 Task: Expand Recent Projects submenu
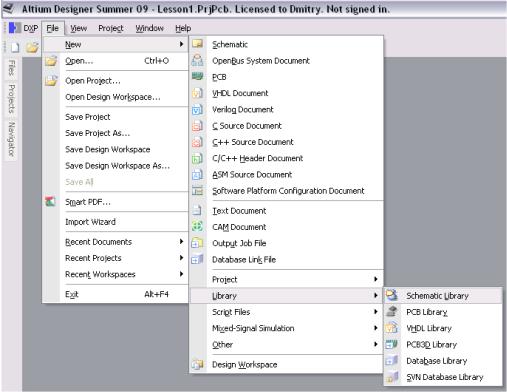(116, 258)
